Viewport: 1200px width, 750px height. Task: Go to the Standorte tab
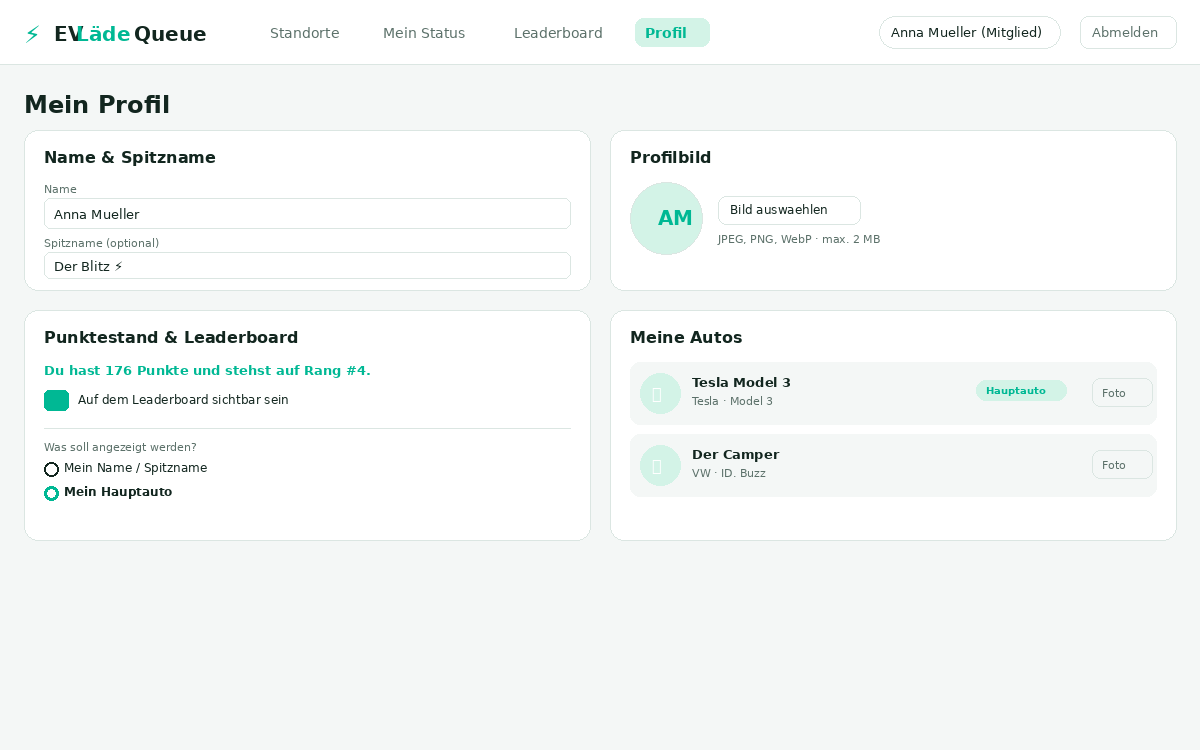305,33
